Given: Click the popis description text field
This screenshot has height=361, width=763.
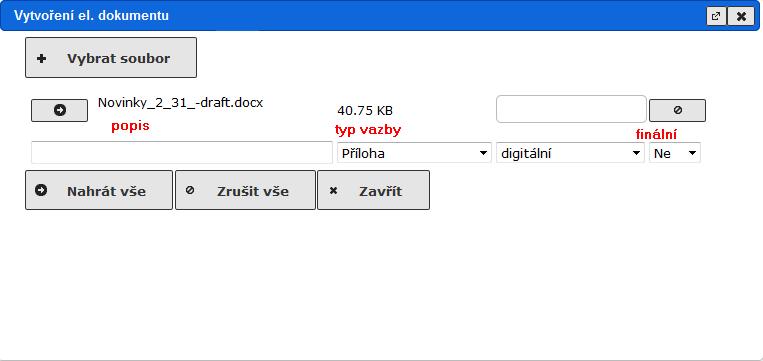Looking at the screenshot, I should point(182,153).
